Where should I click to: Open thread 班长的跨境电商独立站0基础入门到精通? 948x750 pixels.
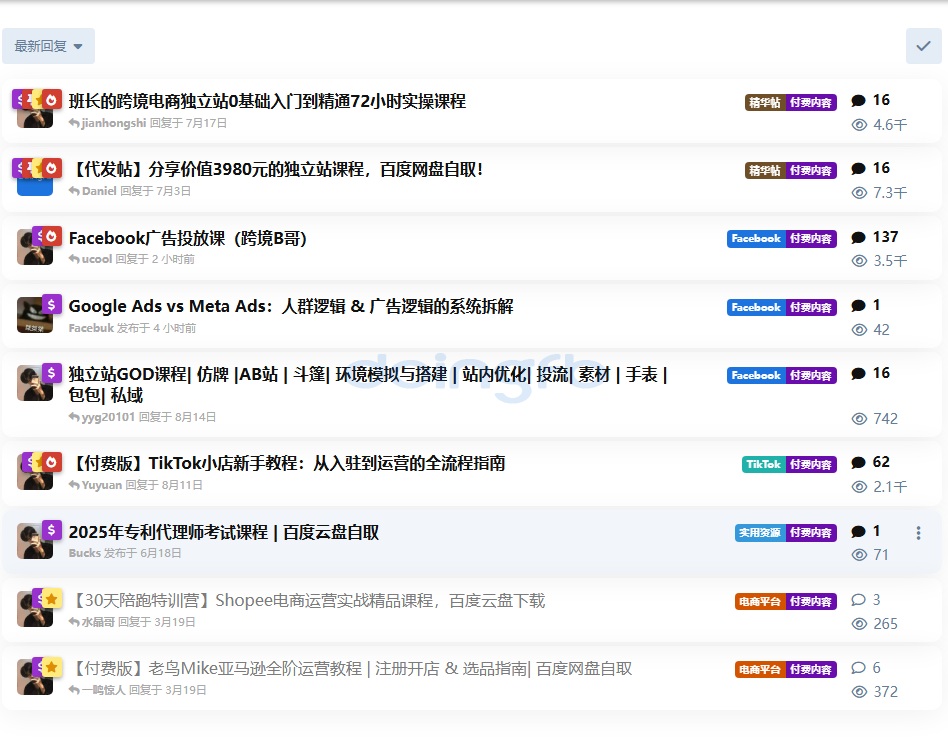click(267, 101)
